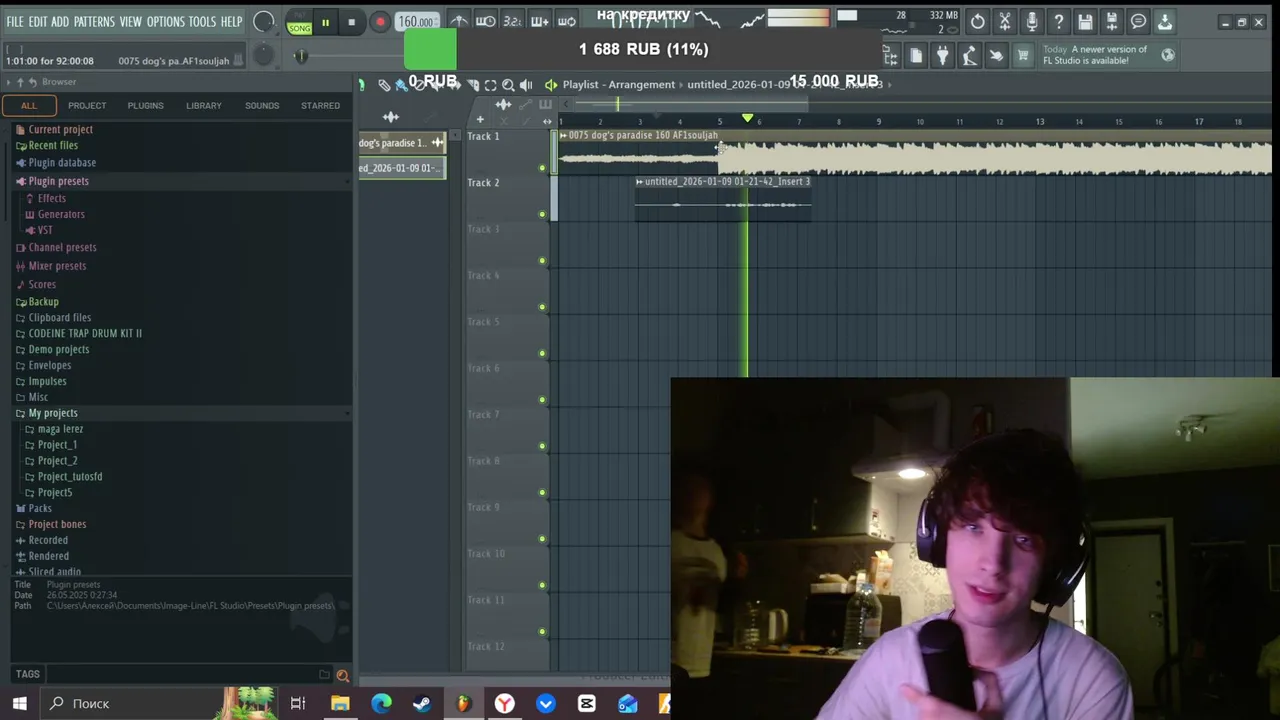This screenshot has width=1280, height=720.
Task: Mute Track 3 using its green dot
Action: click(542, 261)
